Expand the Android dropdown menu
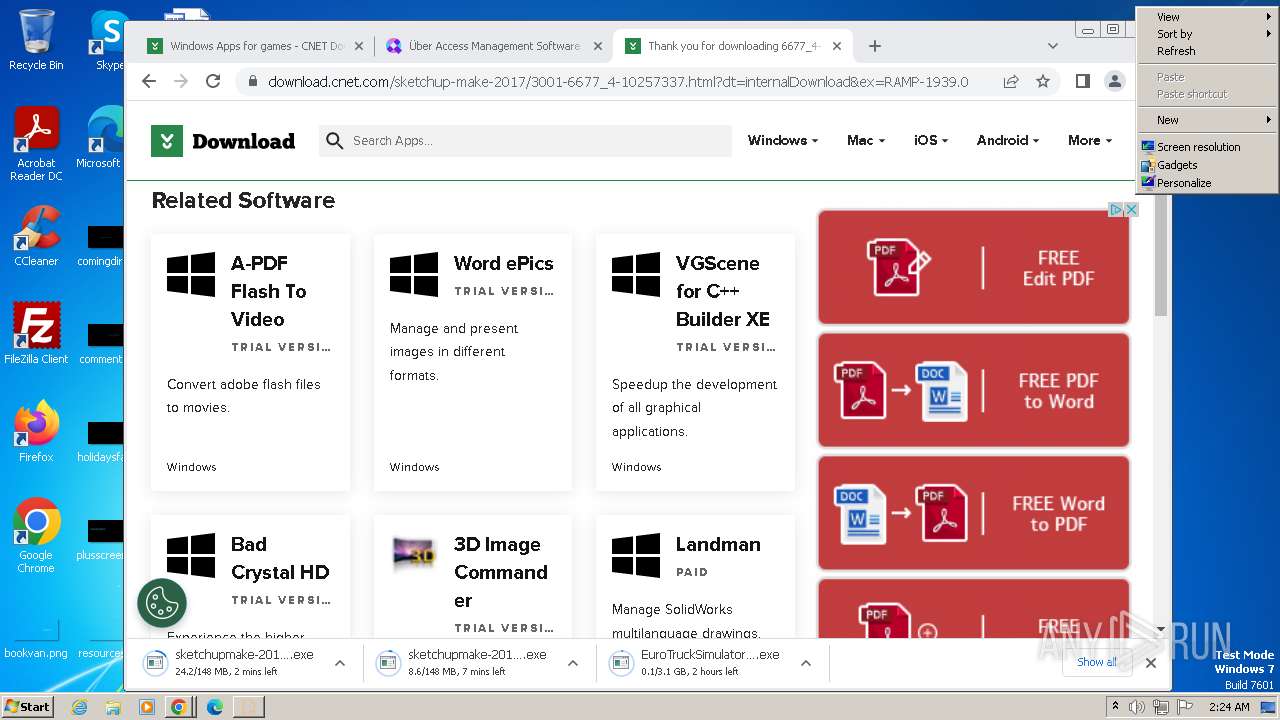1280x720 pixels. (1008, 141)
